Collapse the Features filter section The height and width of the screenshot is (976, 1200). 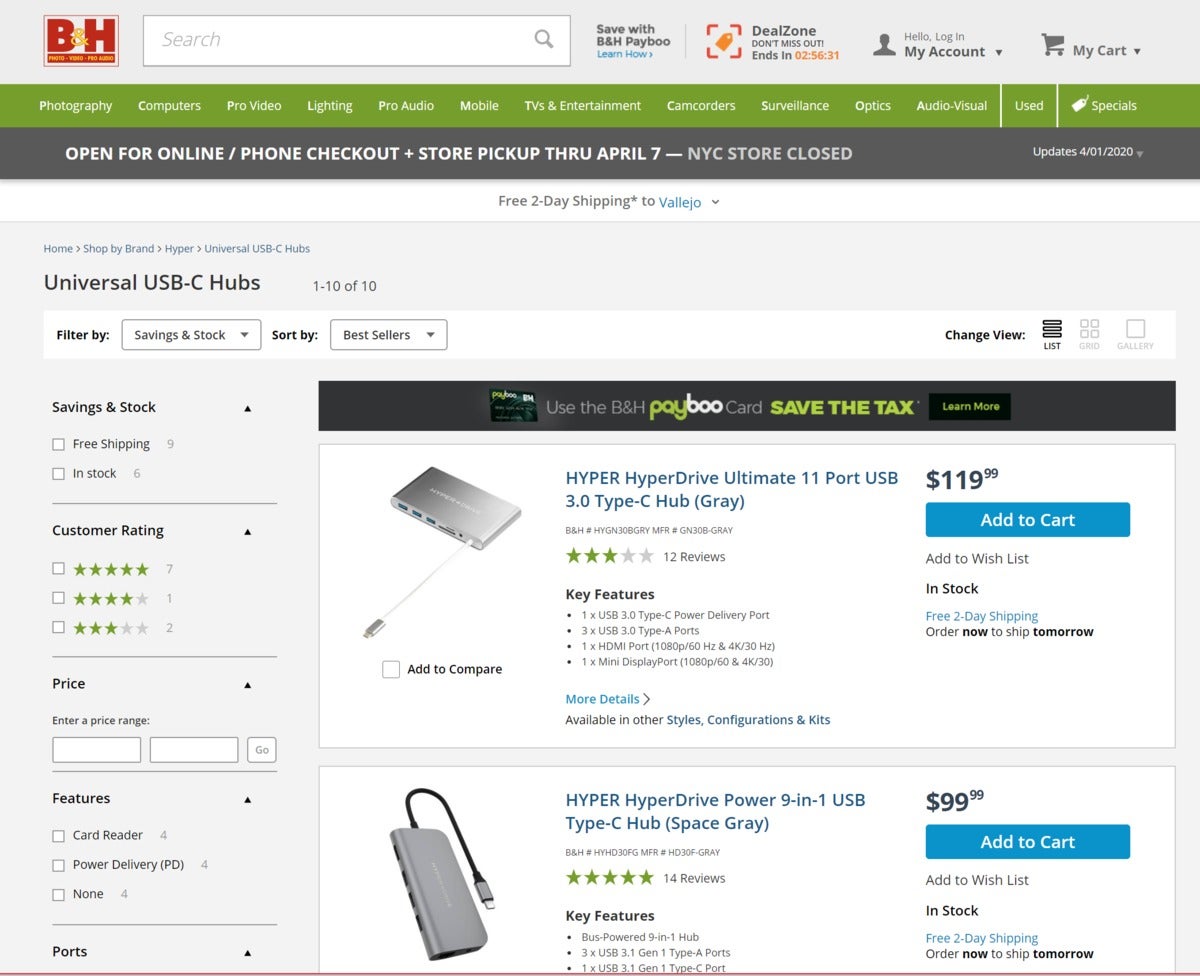point(248,800)
